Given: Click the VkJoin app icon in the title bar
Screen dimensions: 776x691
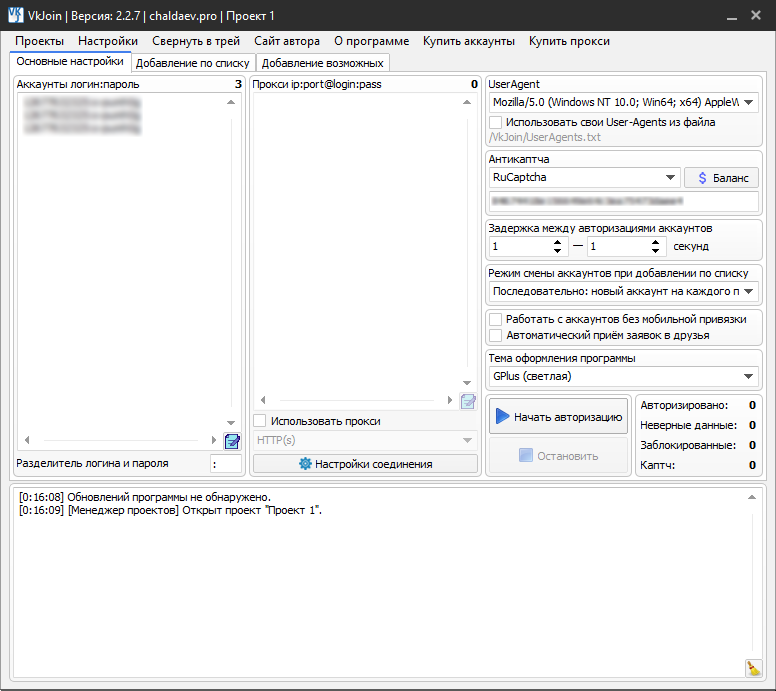Looking at the screenshot, I should (14, 16).
